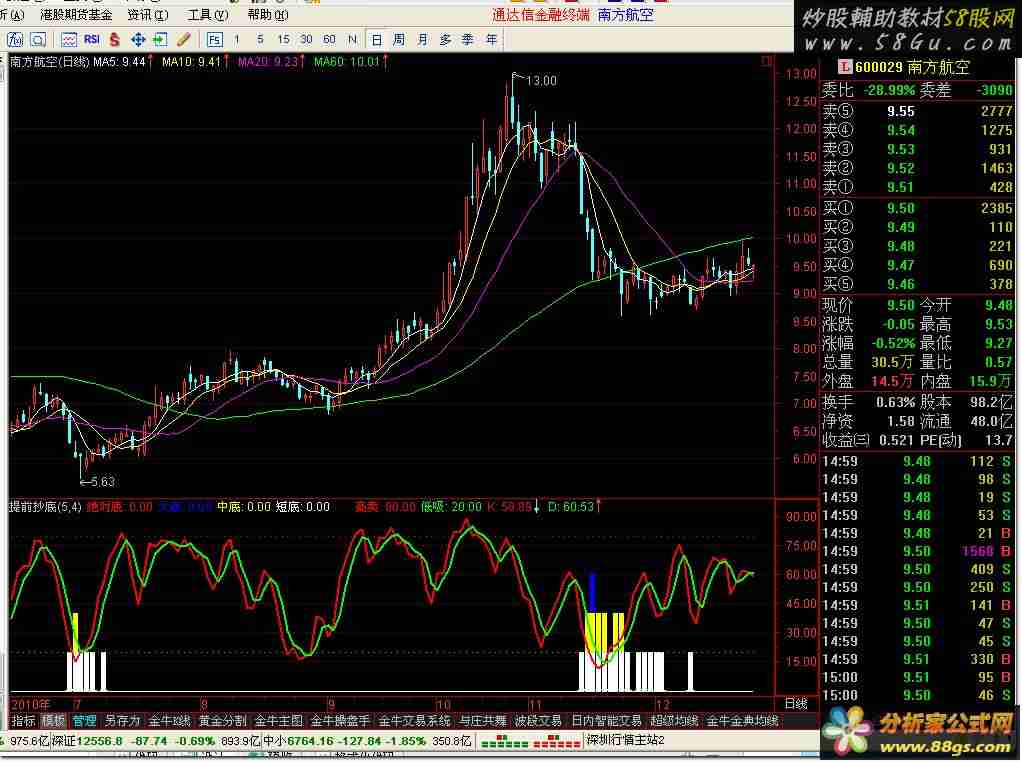Select the multi-period (多) view
The height and width of the screenshot is (762, 1022).
(x=445, y=40)
